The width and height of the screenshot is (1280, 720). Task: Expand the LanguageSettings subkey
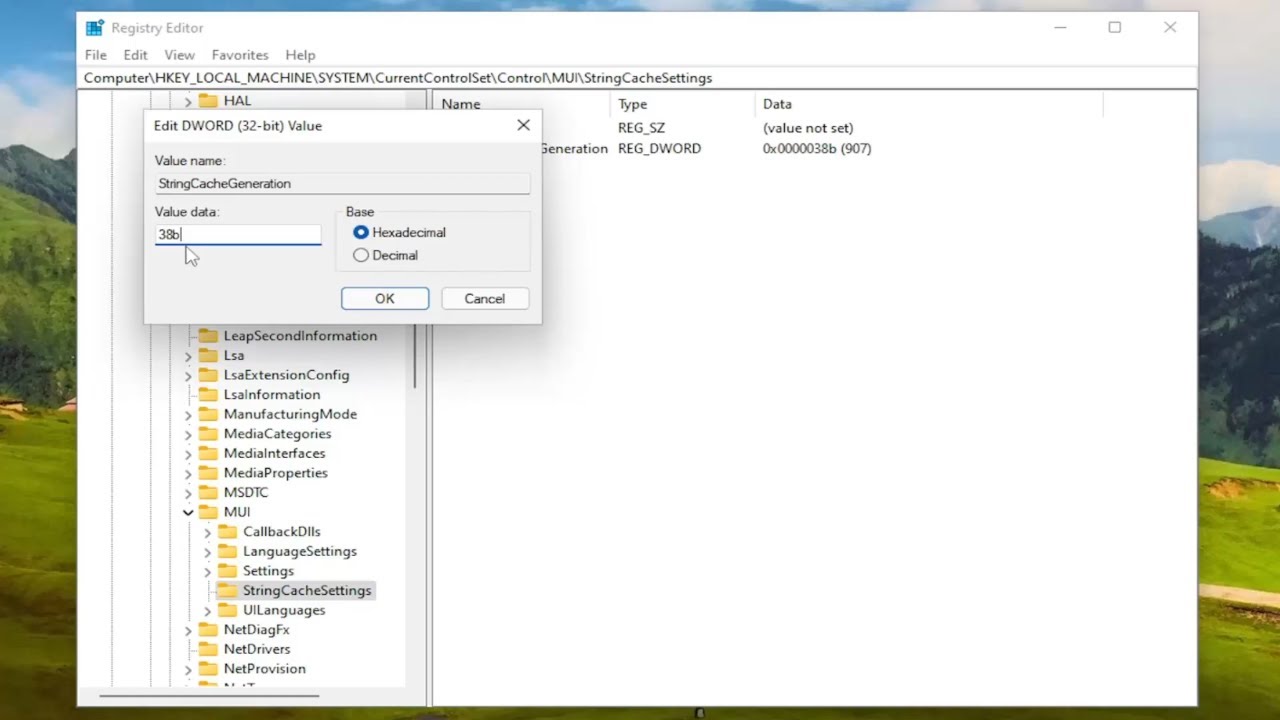pyautogui.click(x=208, y=551)
